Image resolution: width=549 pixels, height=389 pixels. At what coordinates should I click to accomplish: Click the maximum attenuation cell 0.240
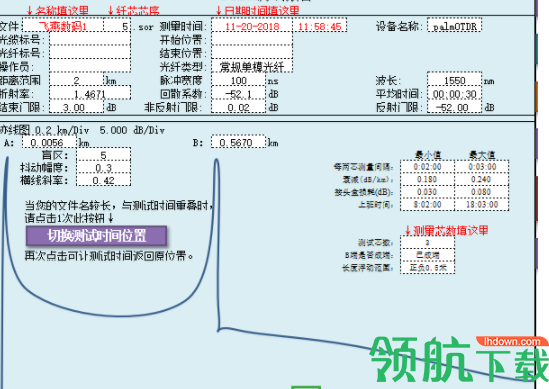tap(482, 179)
